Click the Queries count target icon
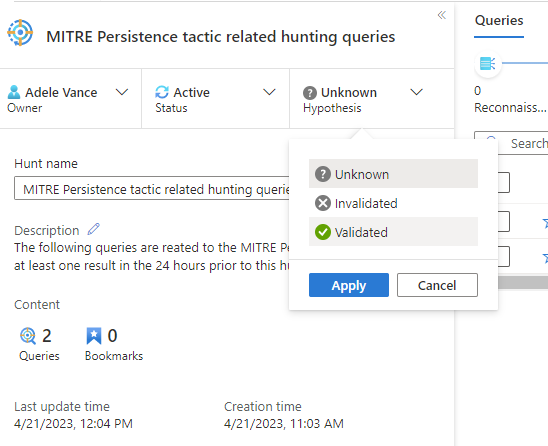 [x=28, y=336]
